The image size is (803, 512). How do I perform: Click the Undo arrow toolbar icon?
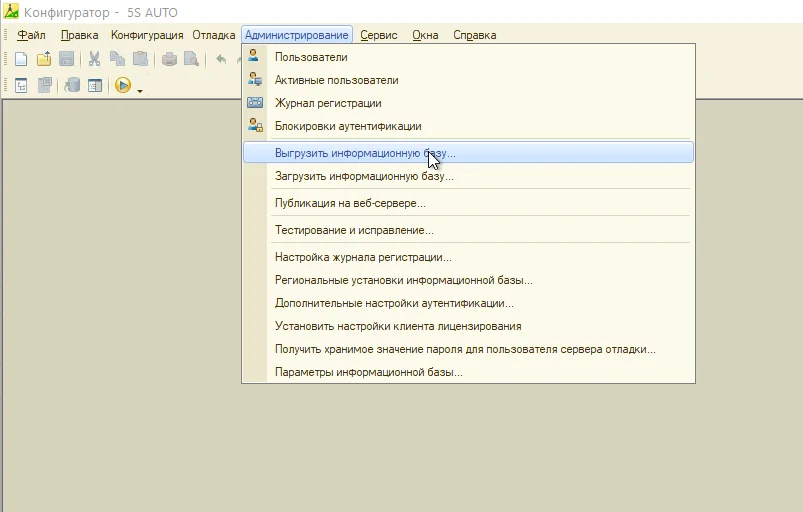click(221, 59)
